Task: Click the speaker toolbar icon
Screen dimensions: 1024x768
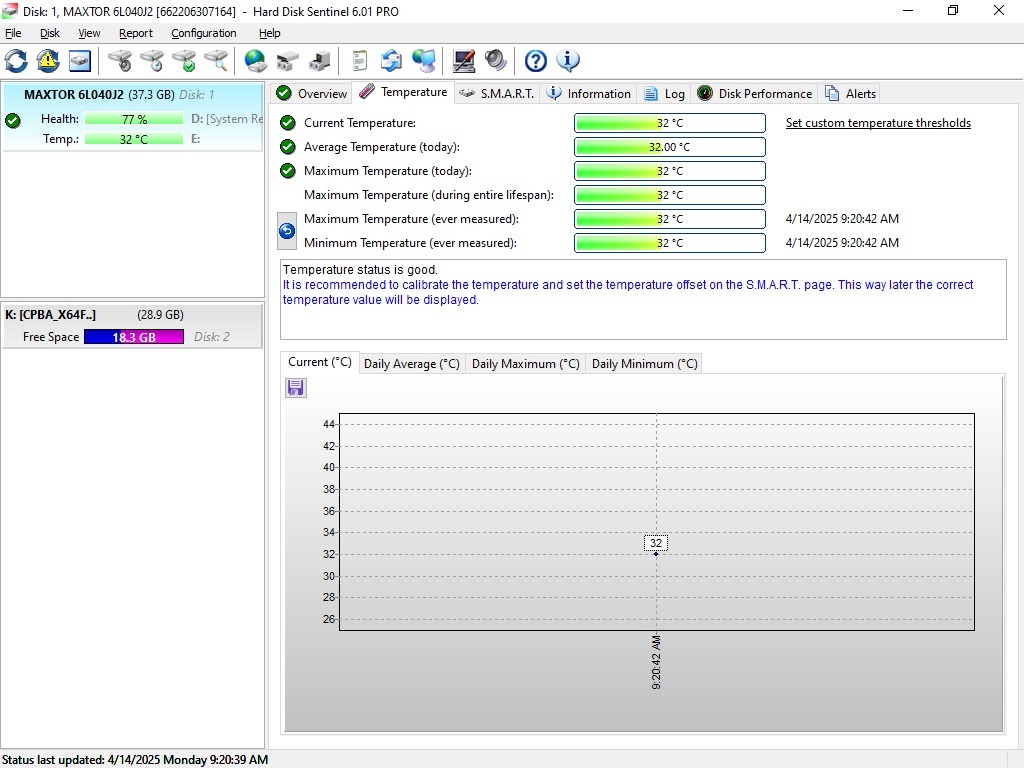Action: 496,61
